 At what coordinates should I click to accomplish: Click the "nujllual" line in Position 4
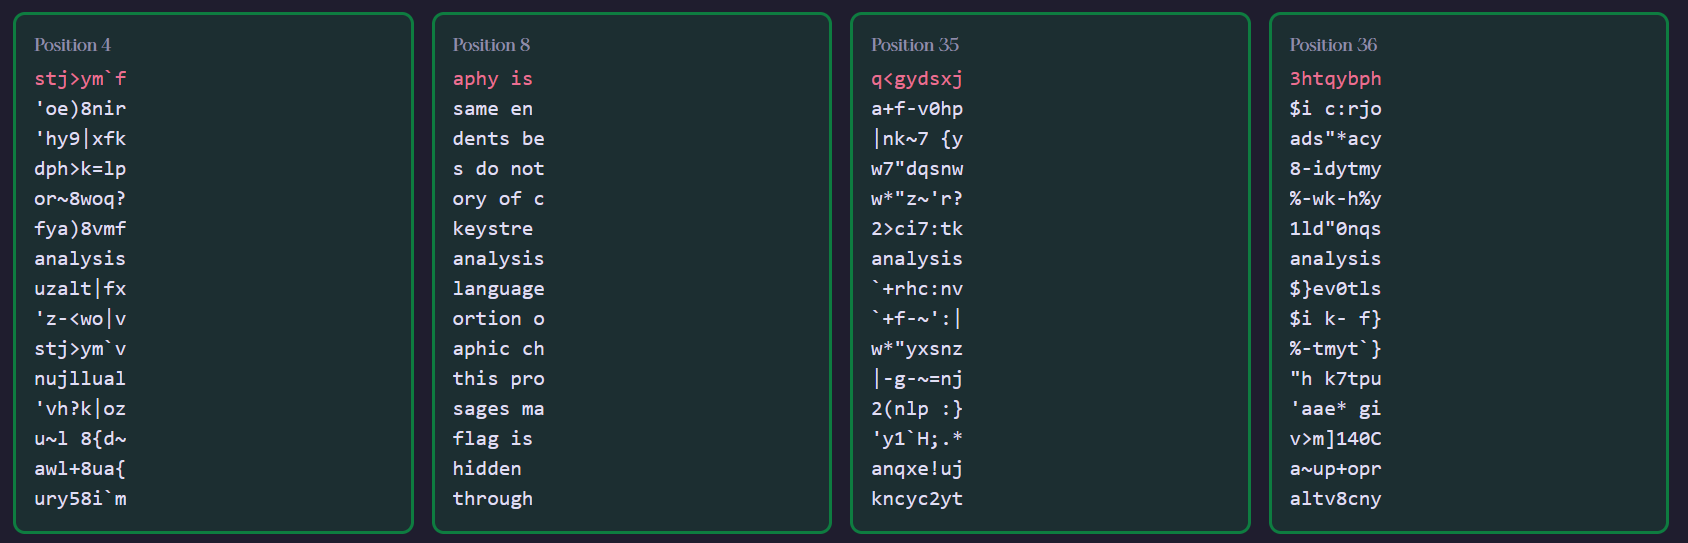80,379
